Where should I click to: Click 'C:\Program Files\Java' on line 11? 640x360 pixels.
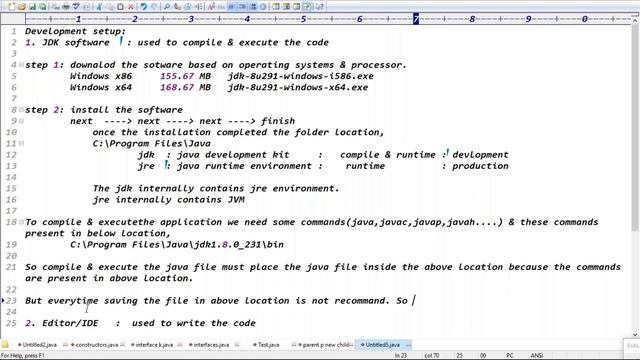tap(151, 144)
